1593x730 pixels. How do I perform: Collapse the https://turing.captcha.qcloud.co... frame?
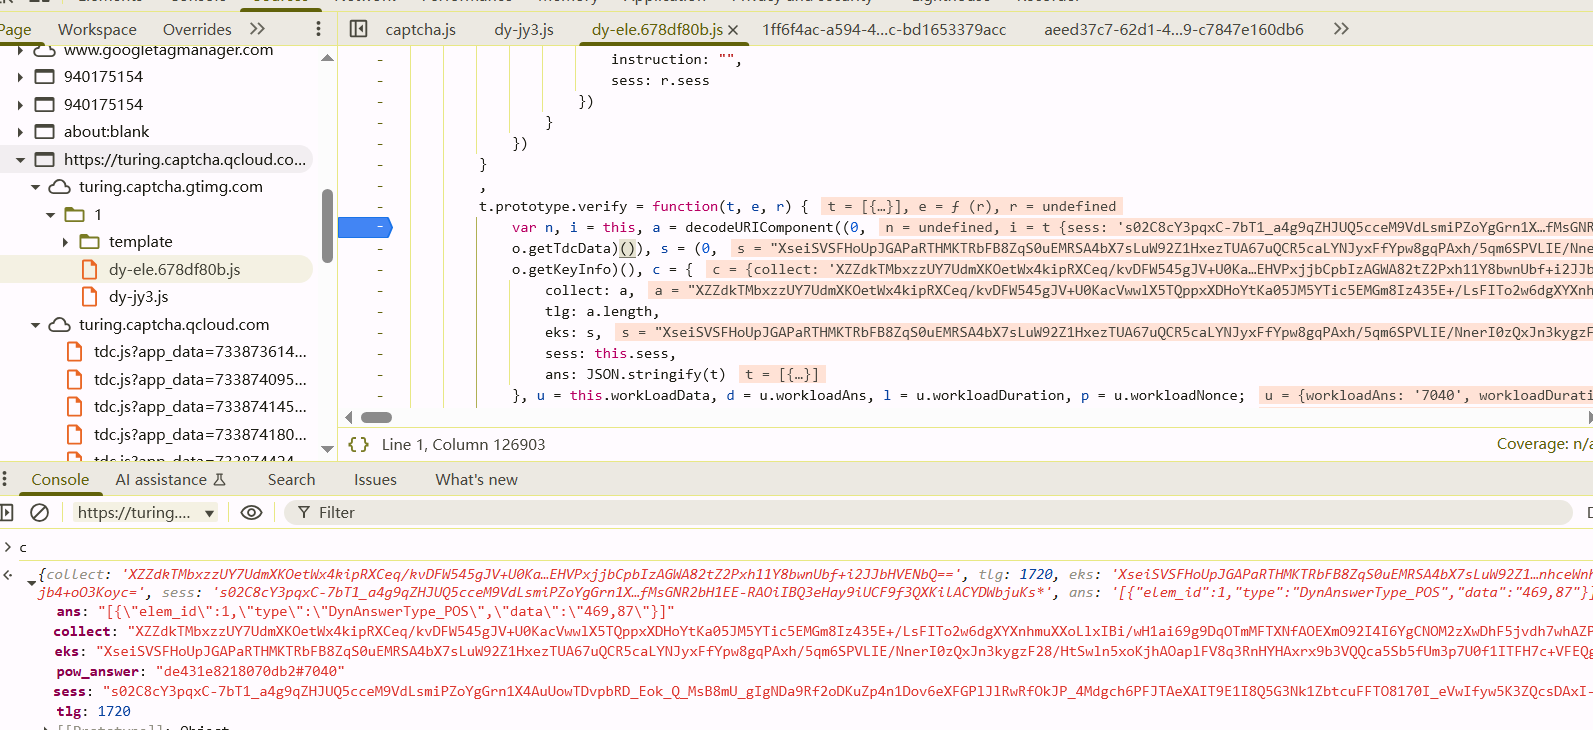click(x=20, y=160)
